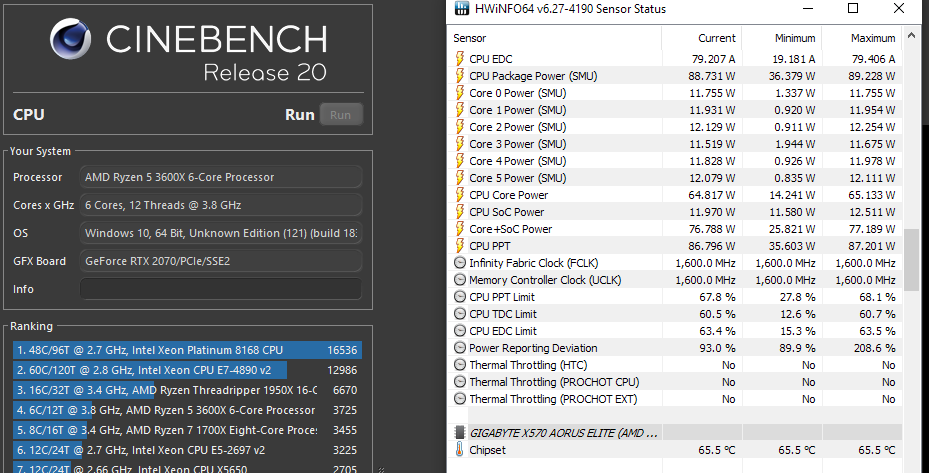This screenshot has width=929, height=473.
Task: Select the Ryzen Threadripper 1950X ranking entry
Action: coord(187,390)
